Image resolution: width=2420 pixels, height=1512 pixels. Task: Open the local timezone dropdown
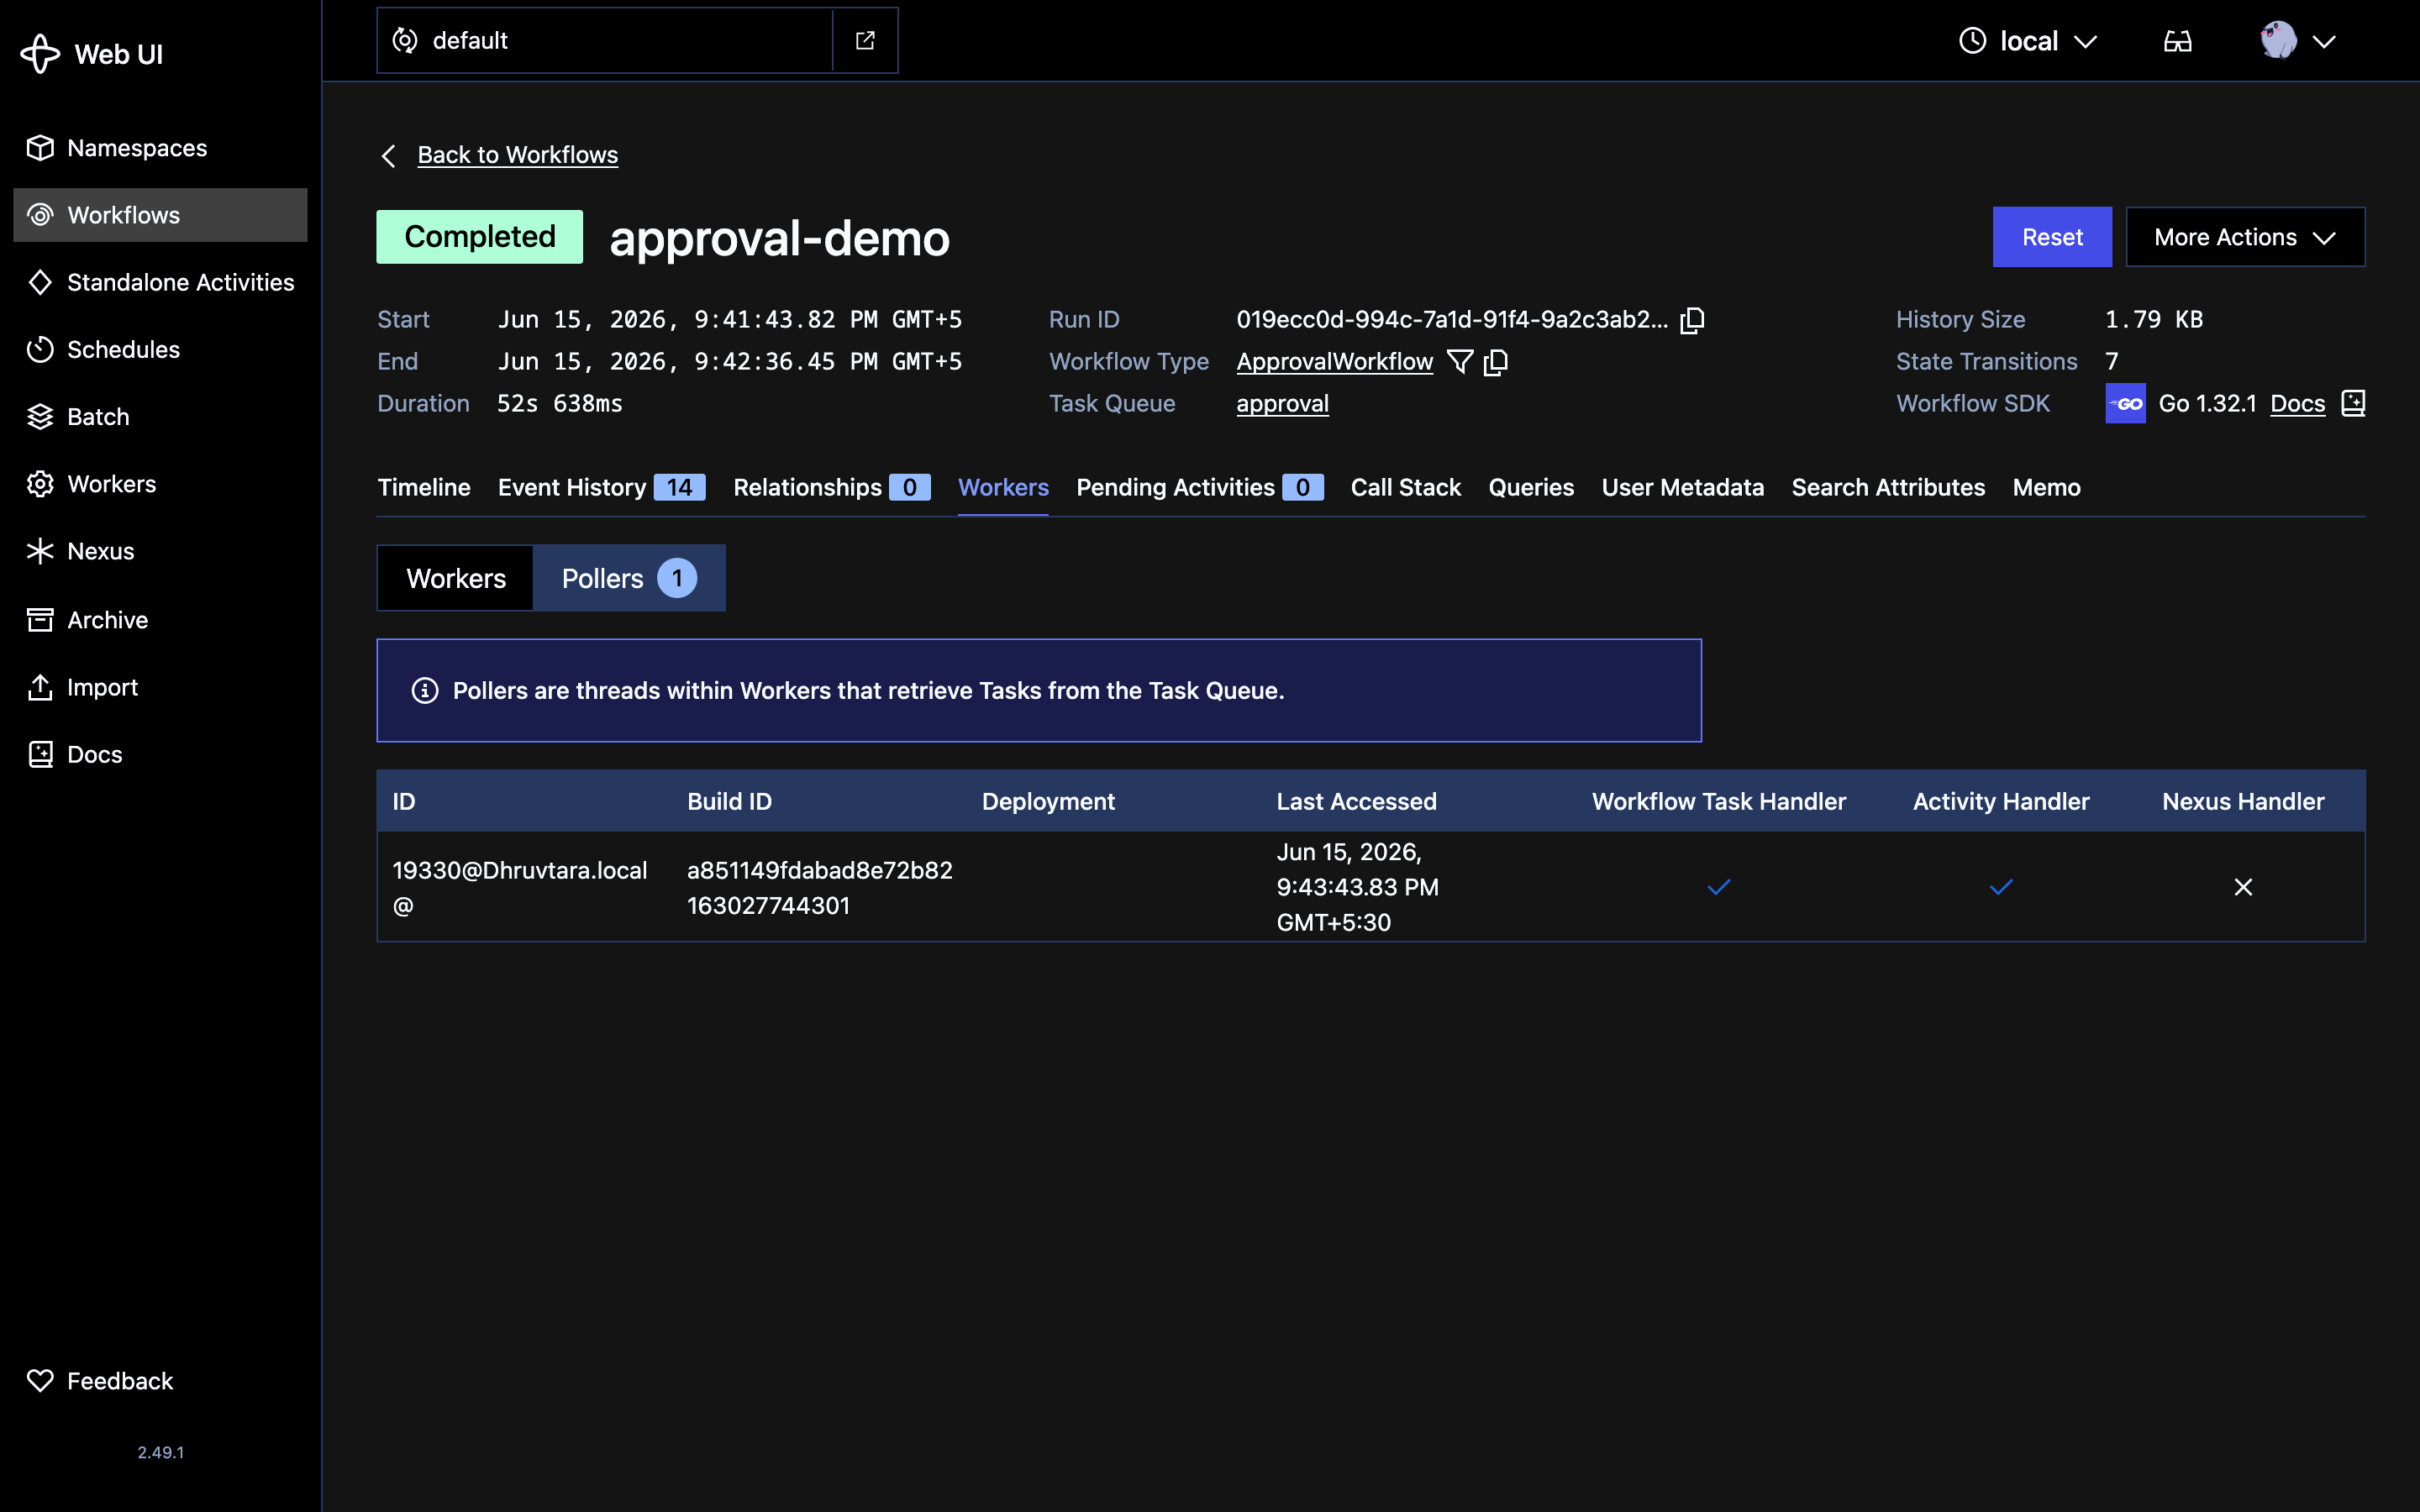[2027, 41]
